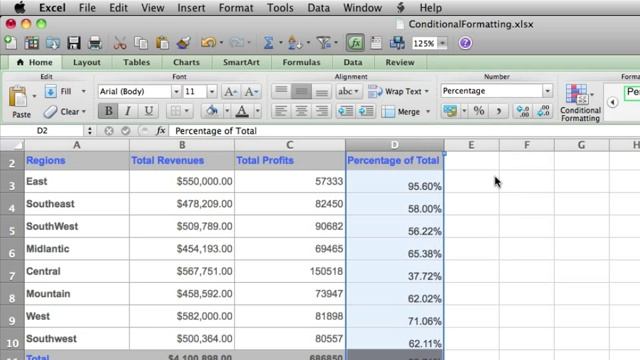Open the font name Arial (Body) dropdown
The image size is (640, 360).
(x=176, y=91)
